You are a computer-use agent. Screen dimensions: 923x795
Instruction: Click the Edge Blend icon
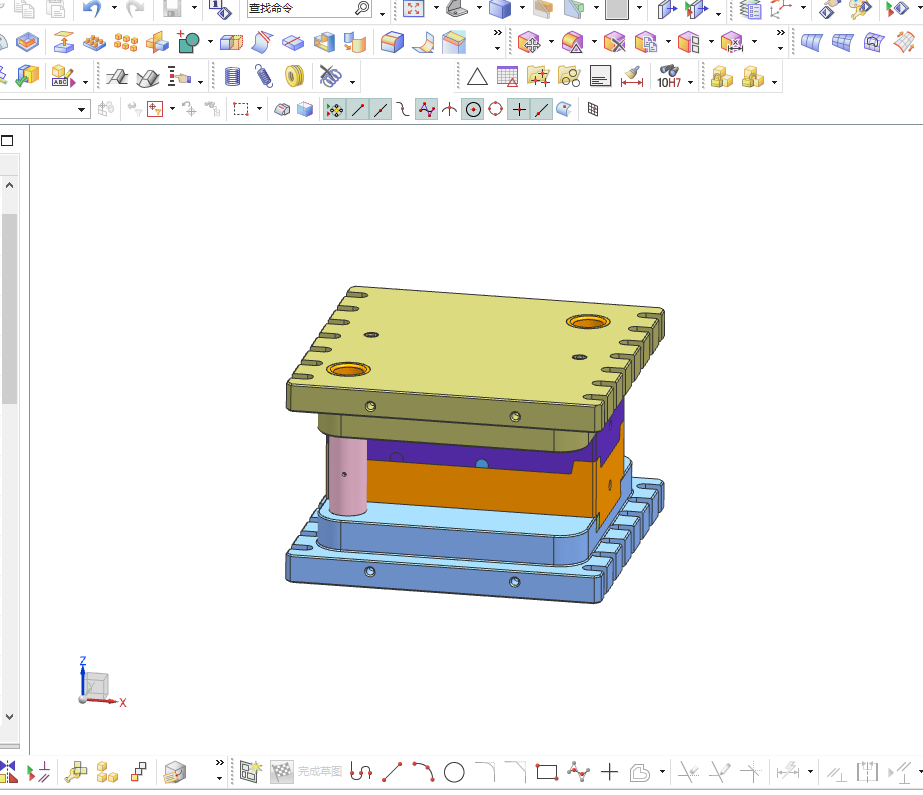pyautogui.click(x=392, y=42)
